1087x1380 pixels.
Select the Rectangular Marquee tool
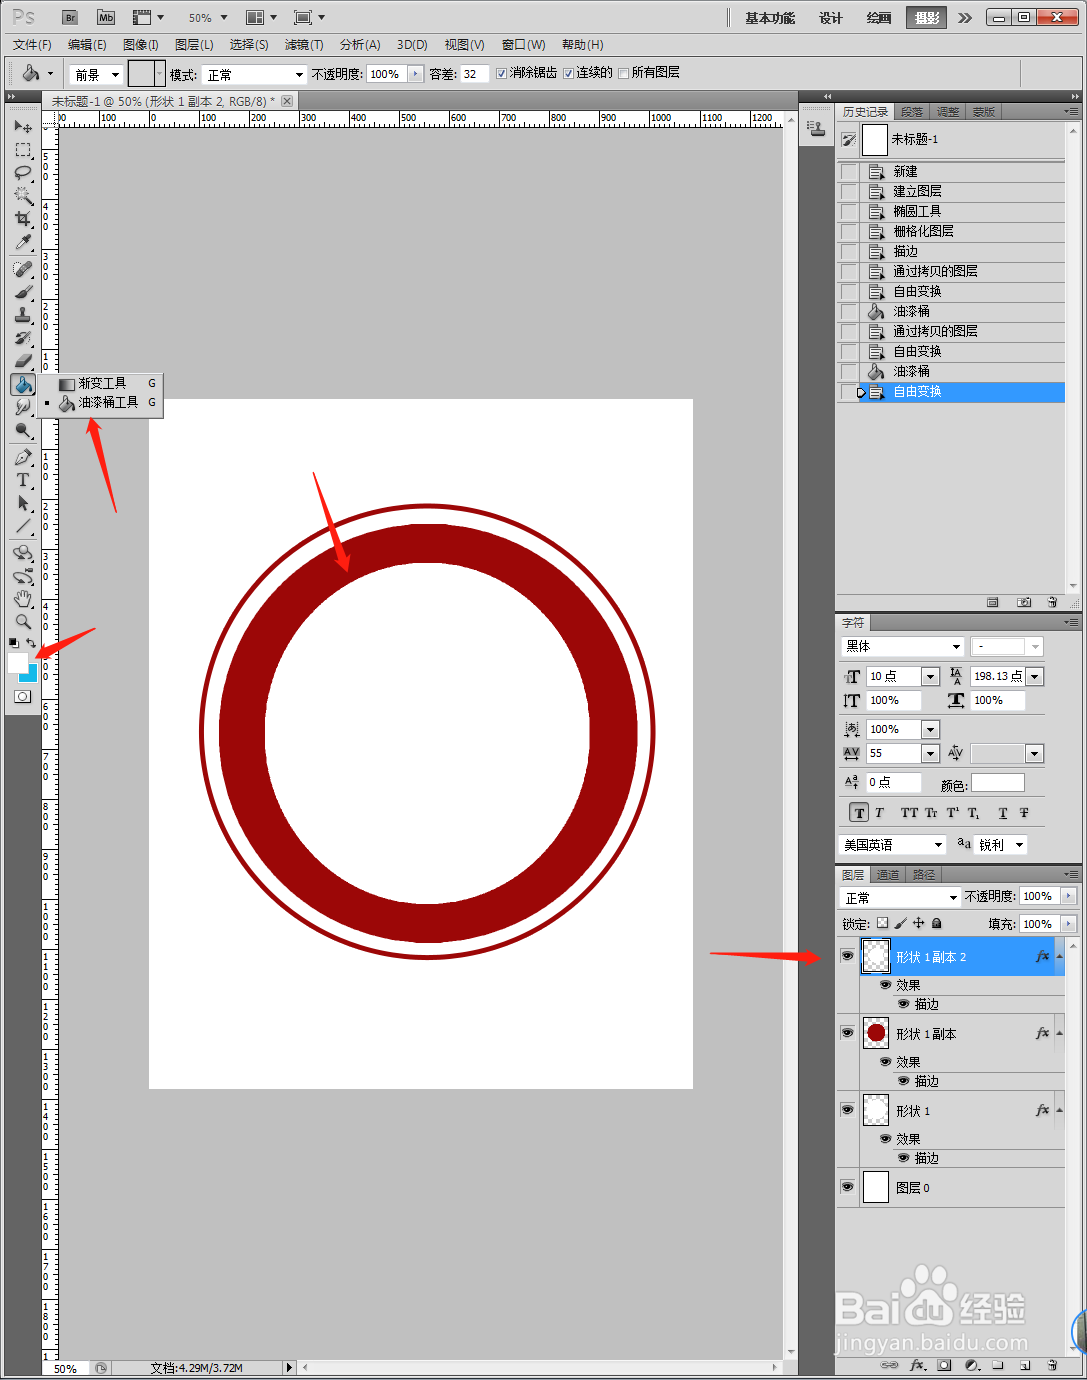tap(23, 150)
